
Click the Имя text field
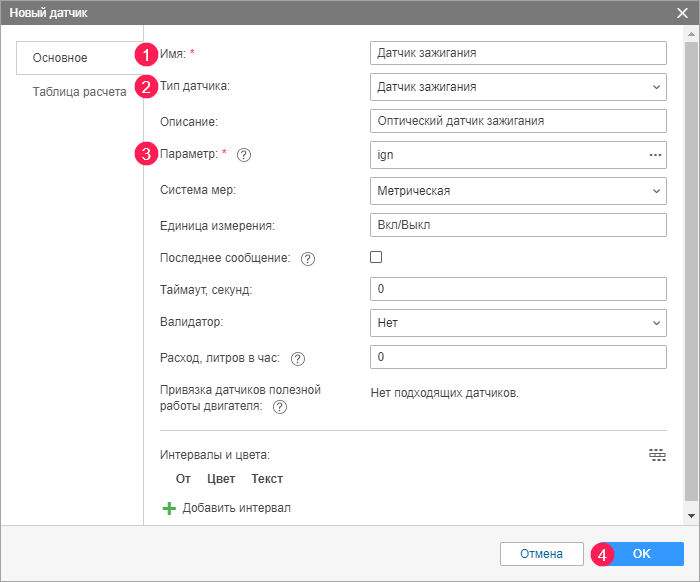[517, 53]
